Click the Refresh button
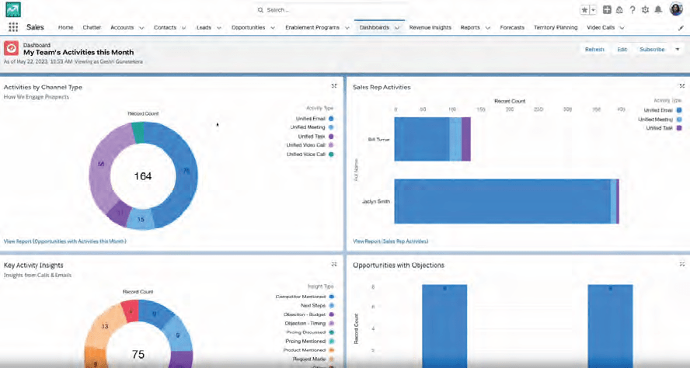Screen dimensions: 690x368 click(595, 49)
